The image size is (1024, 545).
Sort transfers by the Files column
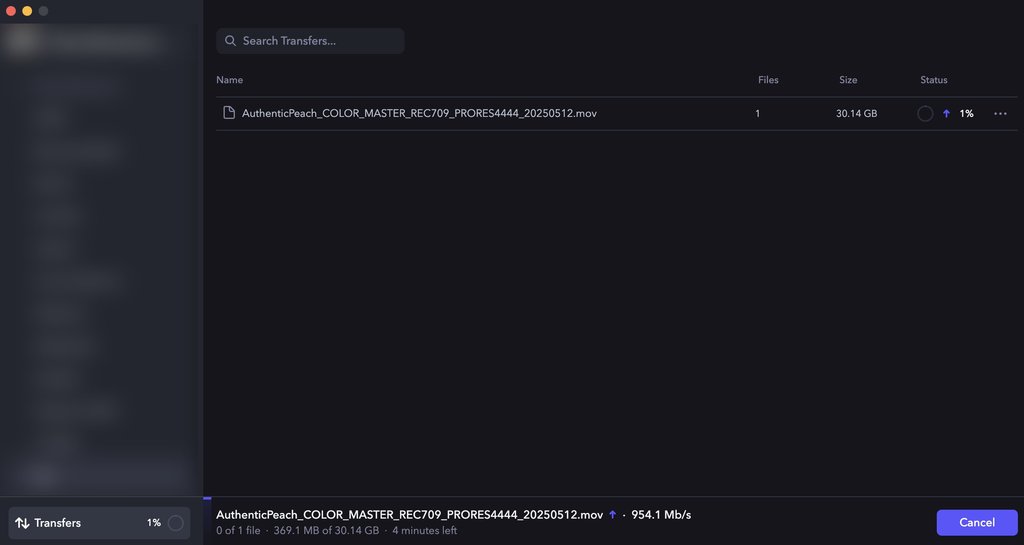click(768, 80)
